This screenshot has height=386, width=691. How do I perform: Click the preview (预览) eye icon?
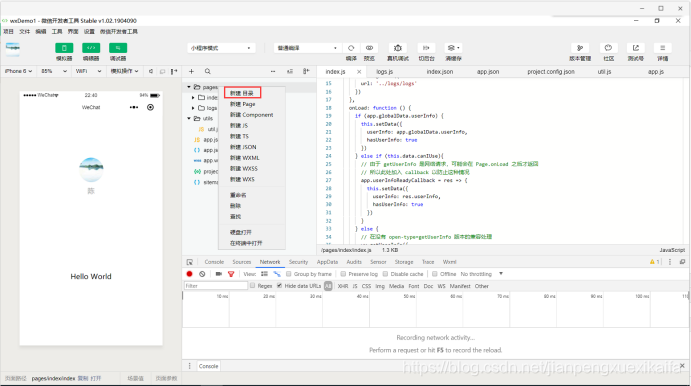point(369,48)
